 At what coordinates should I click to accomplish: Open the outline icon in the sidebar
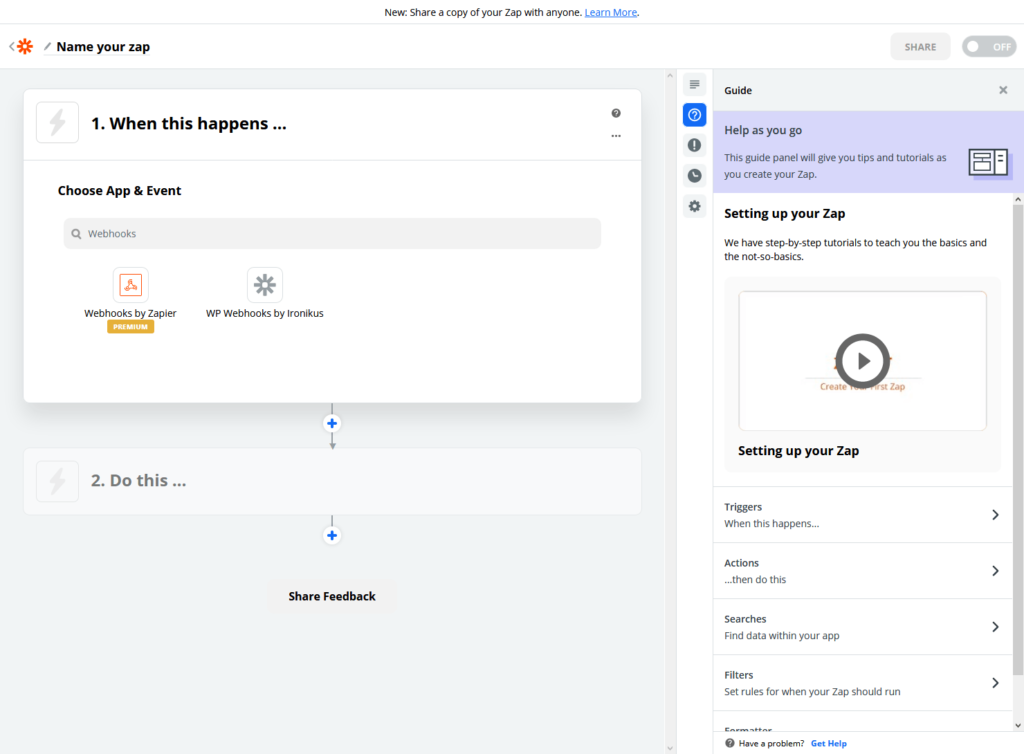[694, 84]
